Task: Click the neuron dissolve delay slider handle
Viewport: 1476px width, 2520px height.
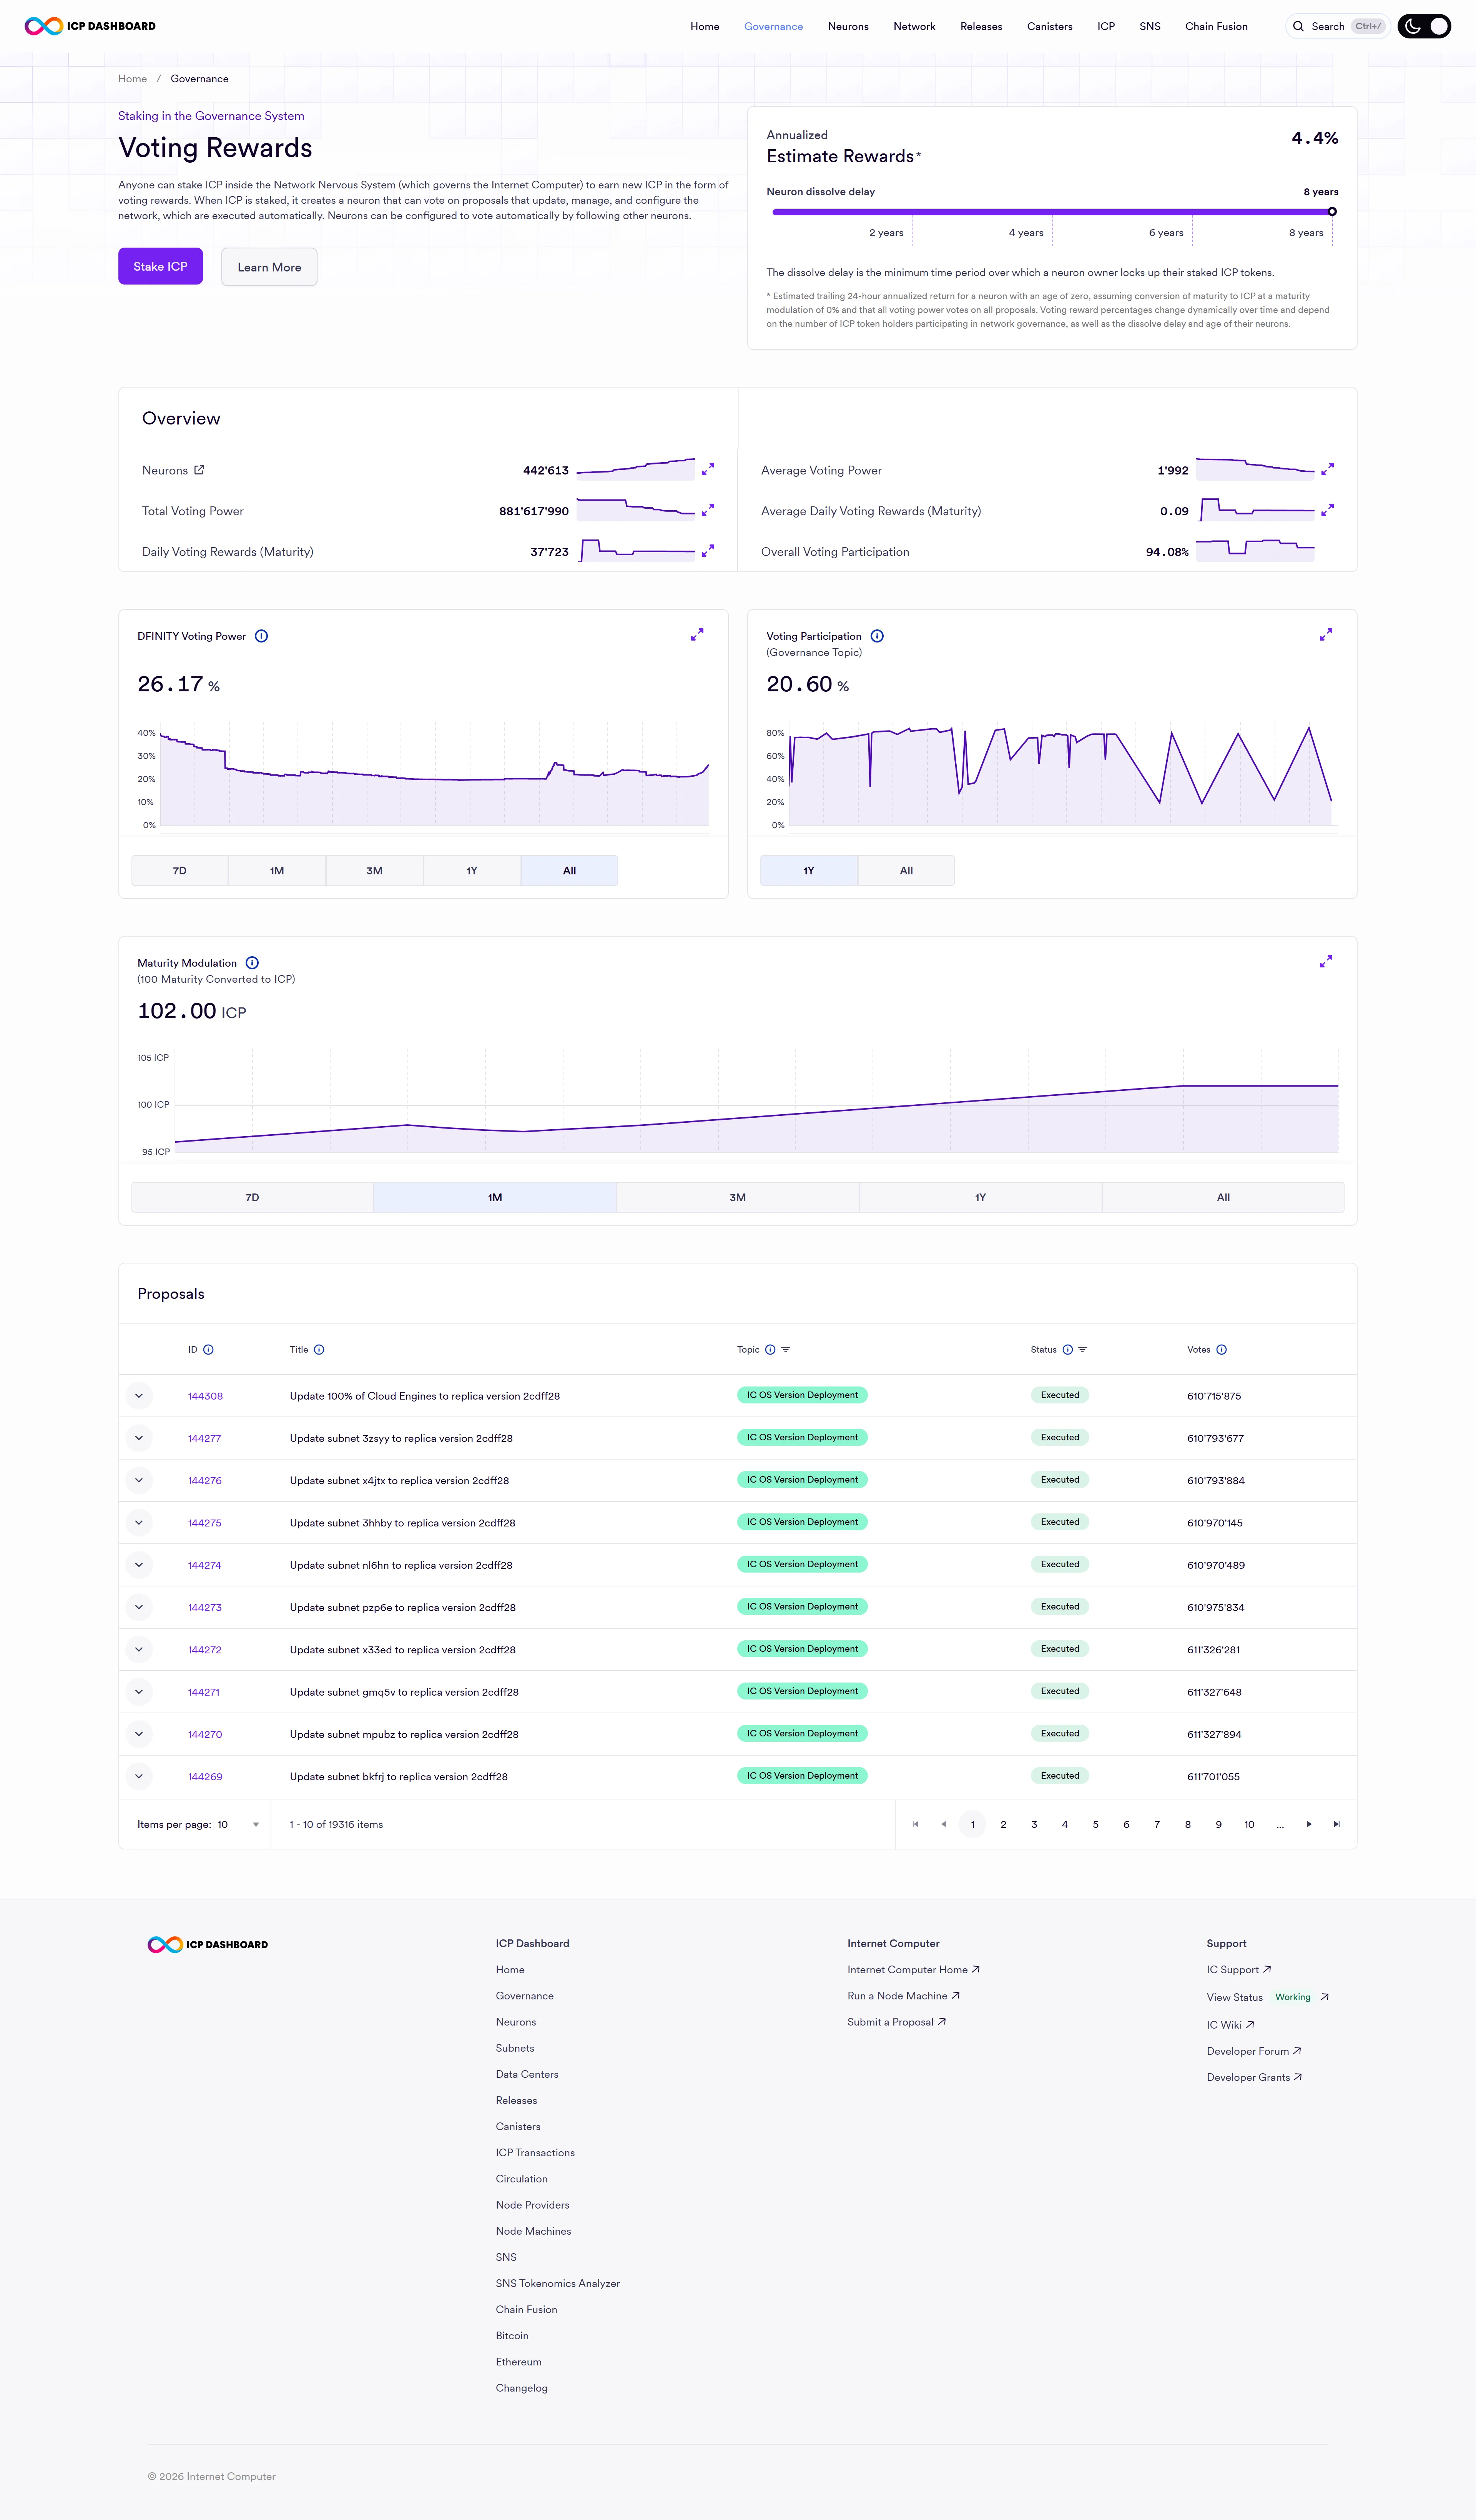Action: pyautogui.click(x=1332, y=212)
